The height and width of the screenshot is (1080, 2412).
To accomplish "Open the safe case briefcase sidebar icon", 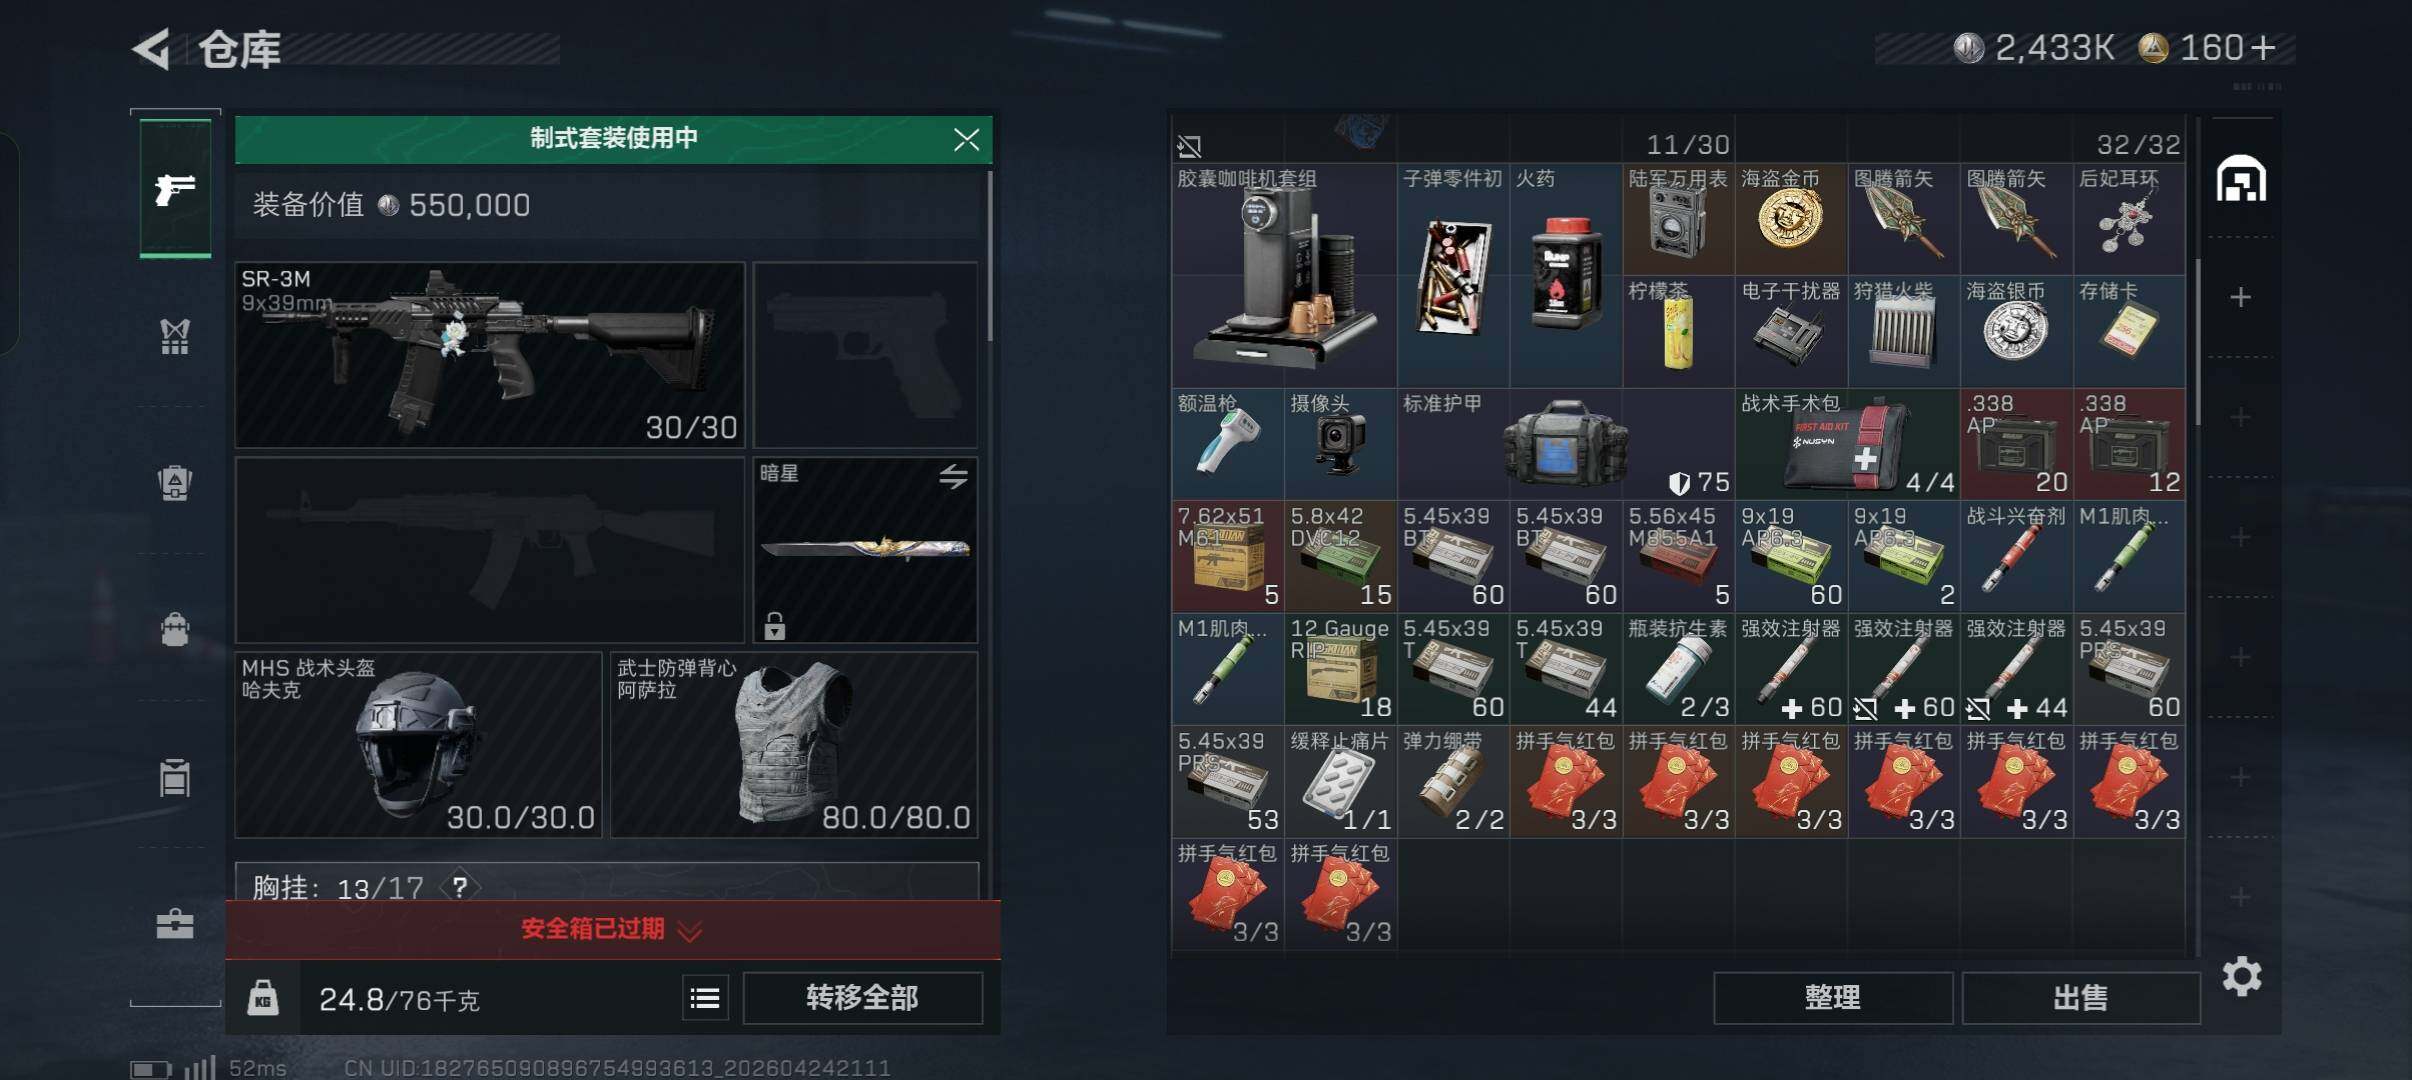I will (175, 923).
